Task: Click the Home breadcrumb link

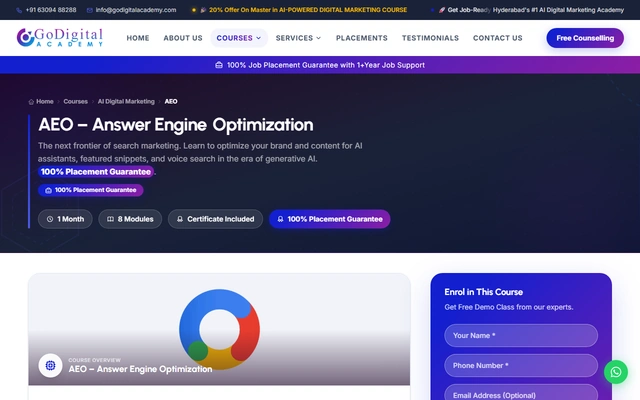Action: click(x=45, y=102)
